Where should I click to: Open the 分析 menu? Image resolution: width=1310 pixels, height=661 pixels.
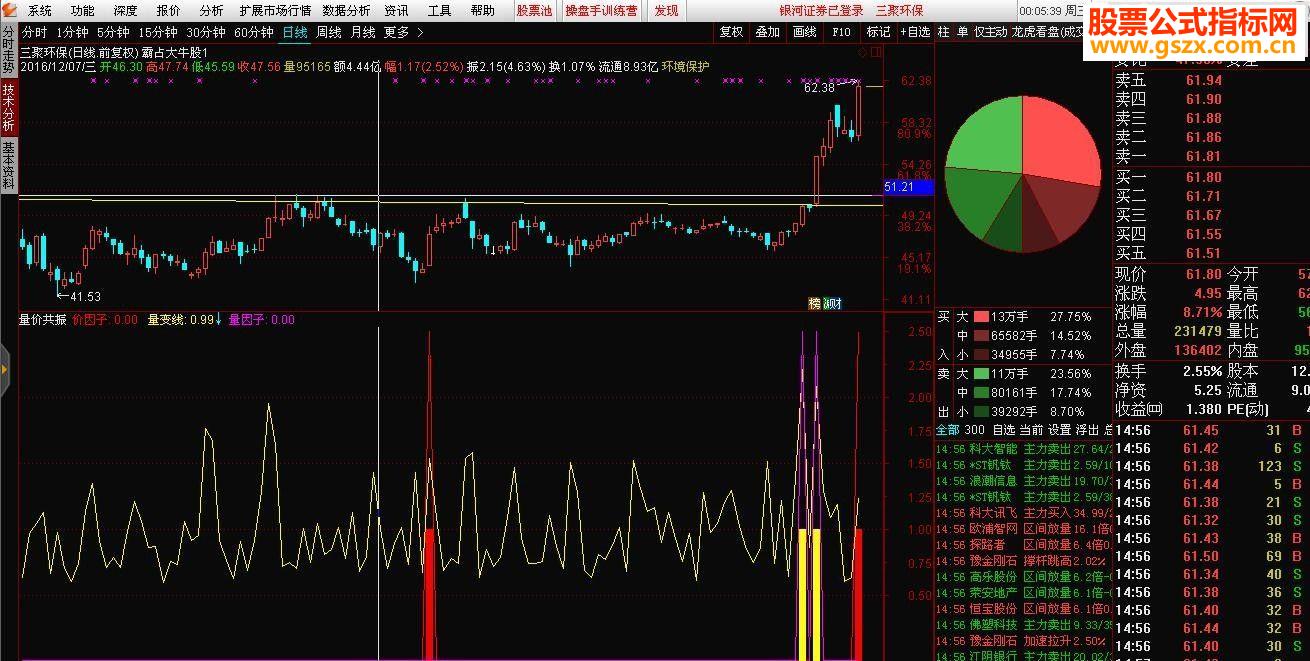click(211, 11)
